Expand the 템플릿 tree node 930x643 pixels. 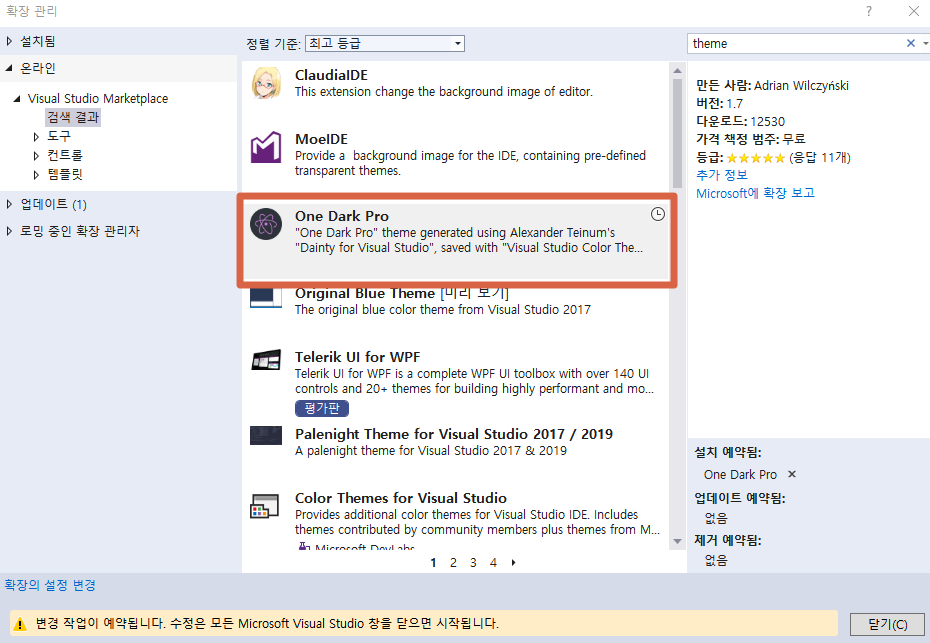click(36, 174)
